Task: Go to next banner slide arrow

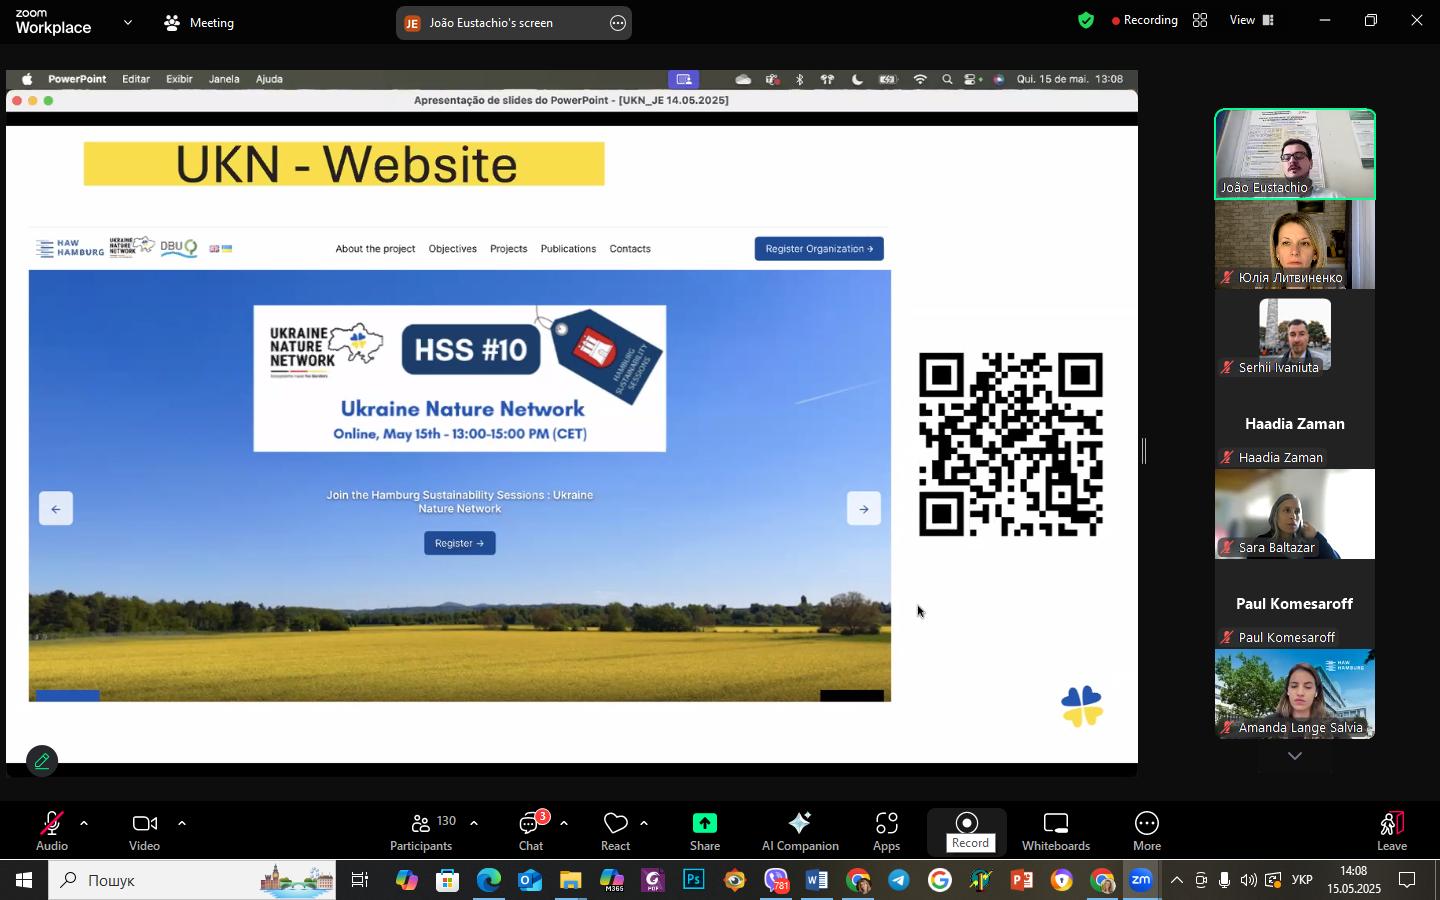Action: 864,509
